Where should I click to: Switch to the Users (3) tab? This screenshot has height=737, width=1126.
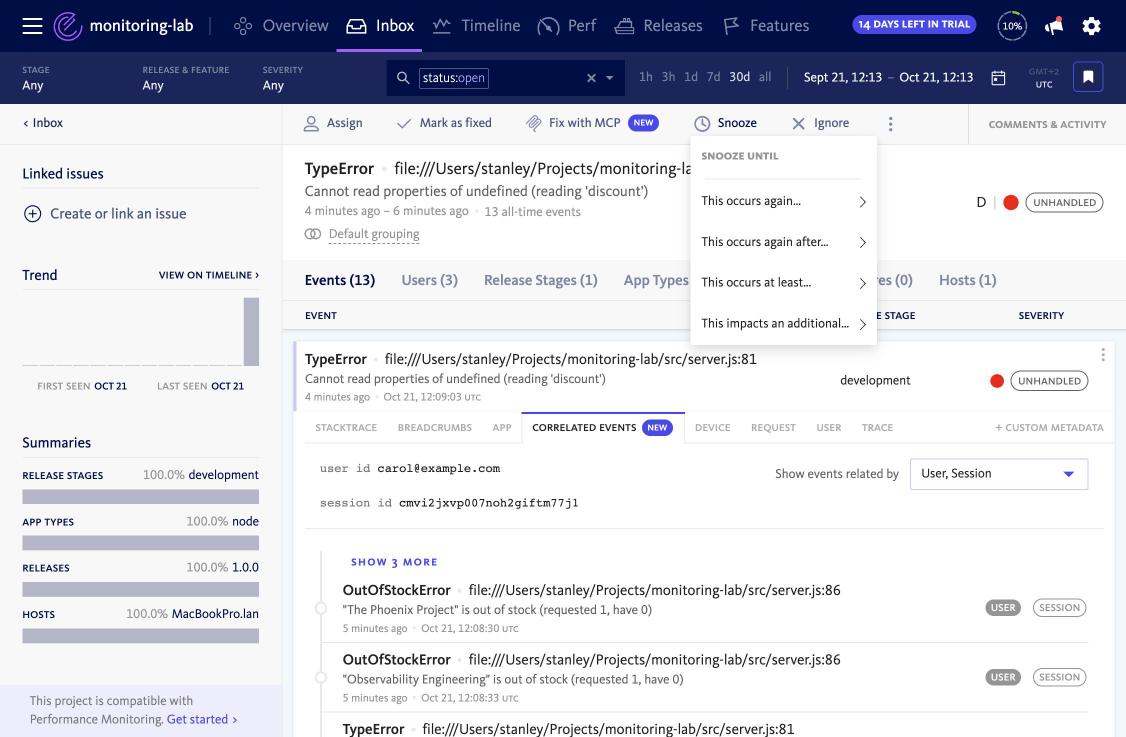(x=429, y=280)
